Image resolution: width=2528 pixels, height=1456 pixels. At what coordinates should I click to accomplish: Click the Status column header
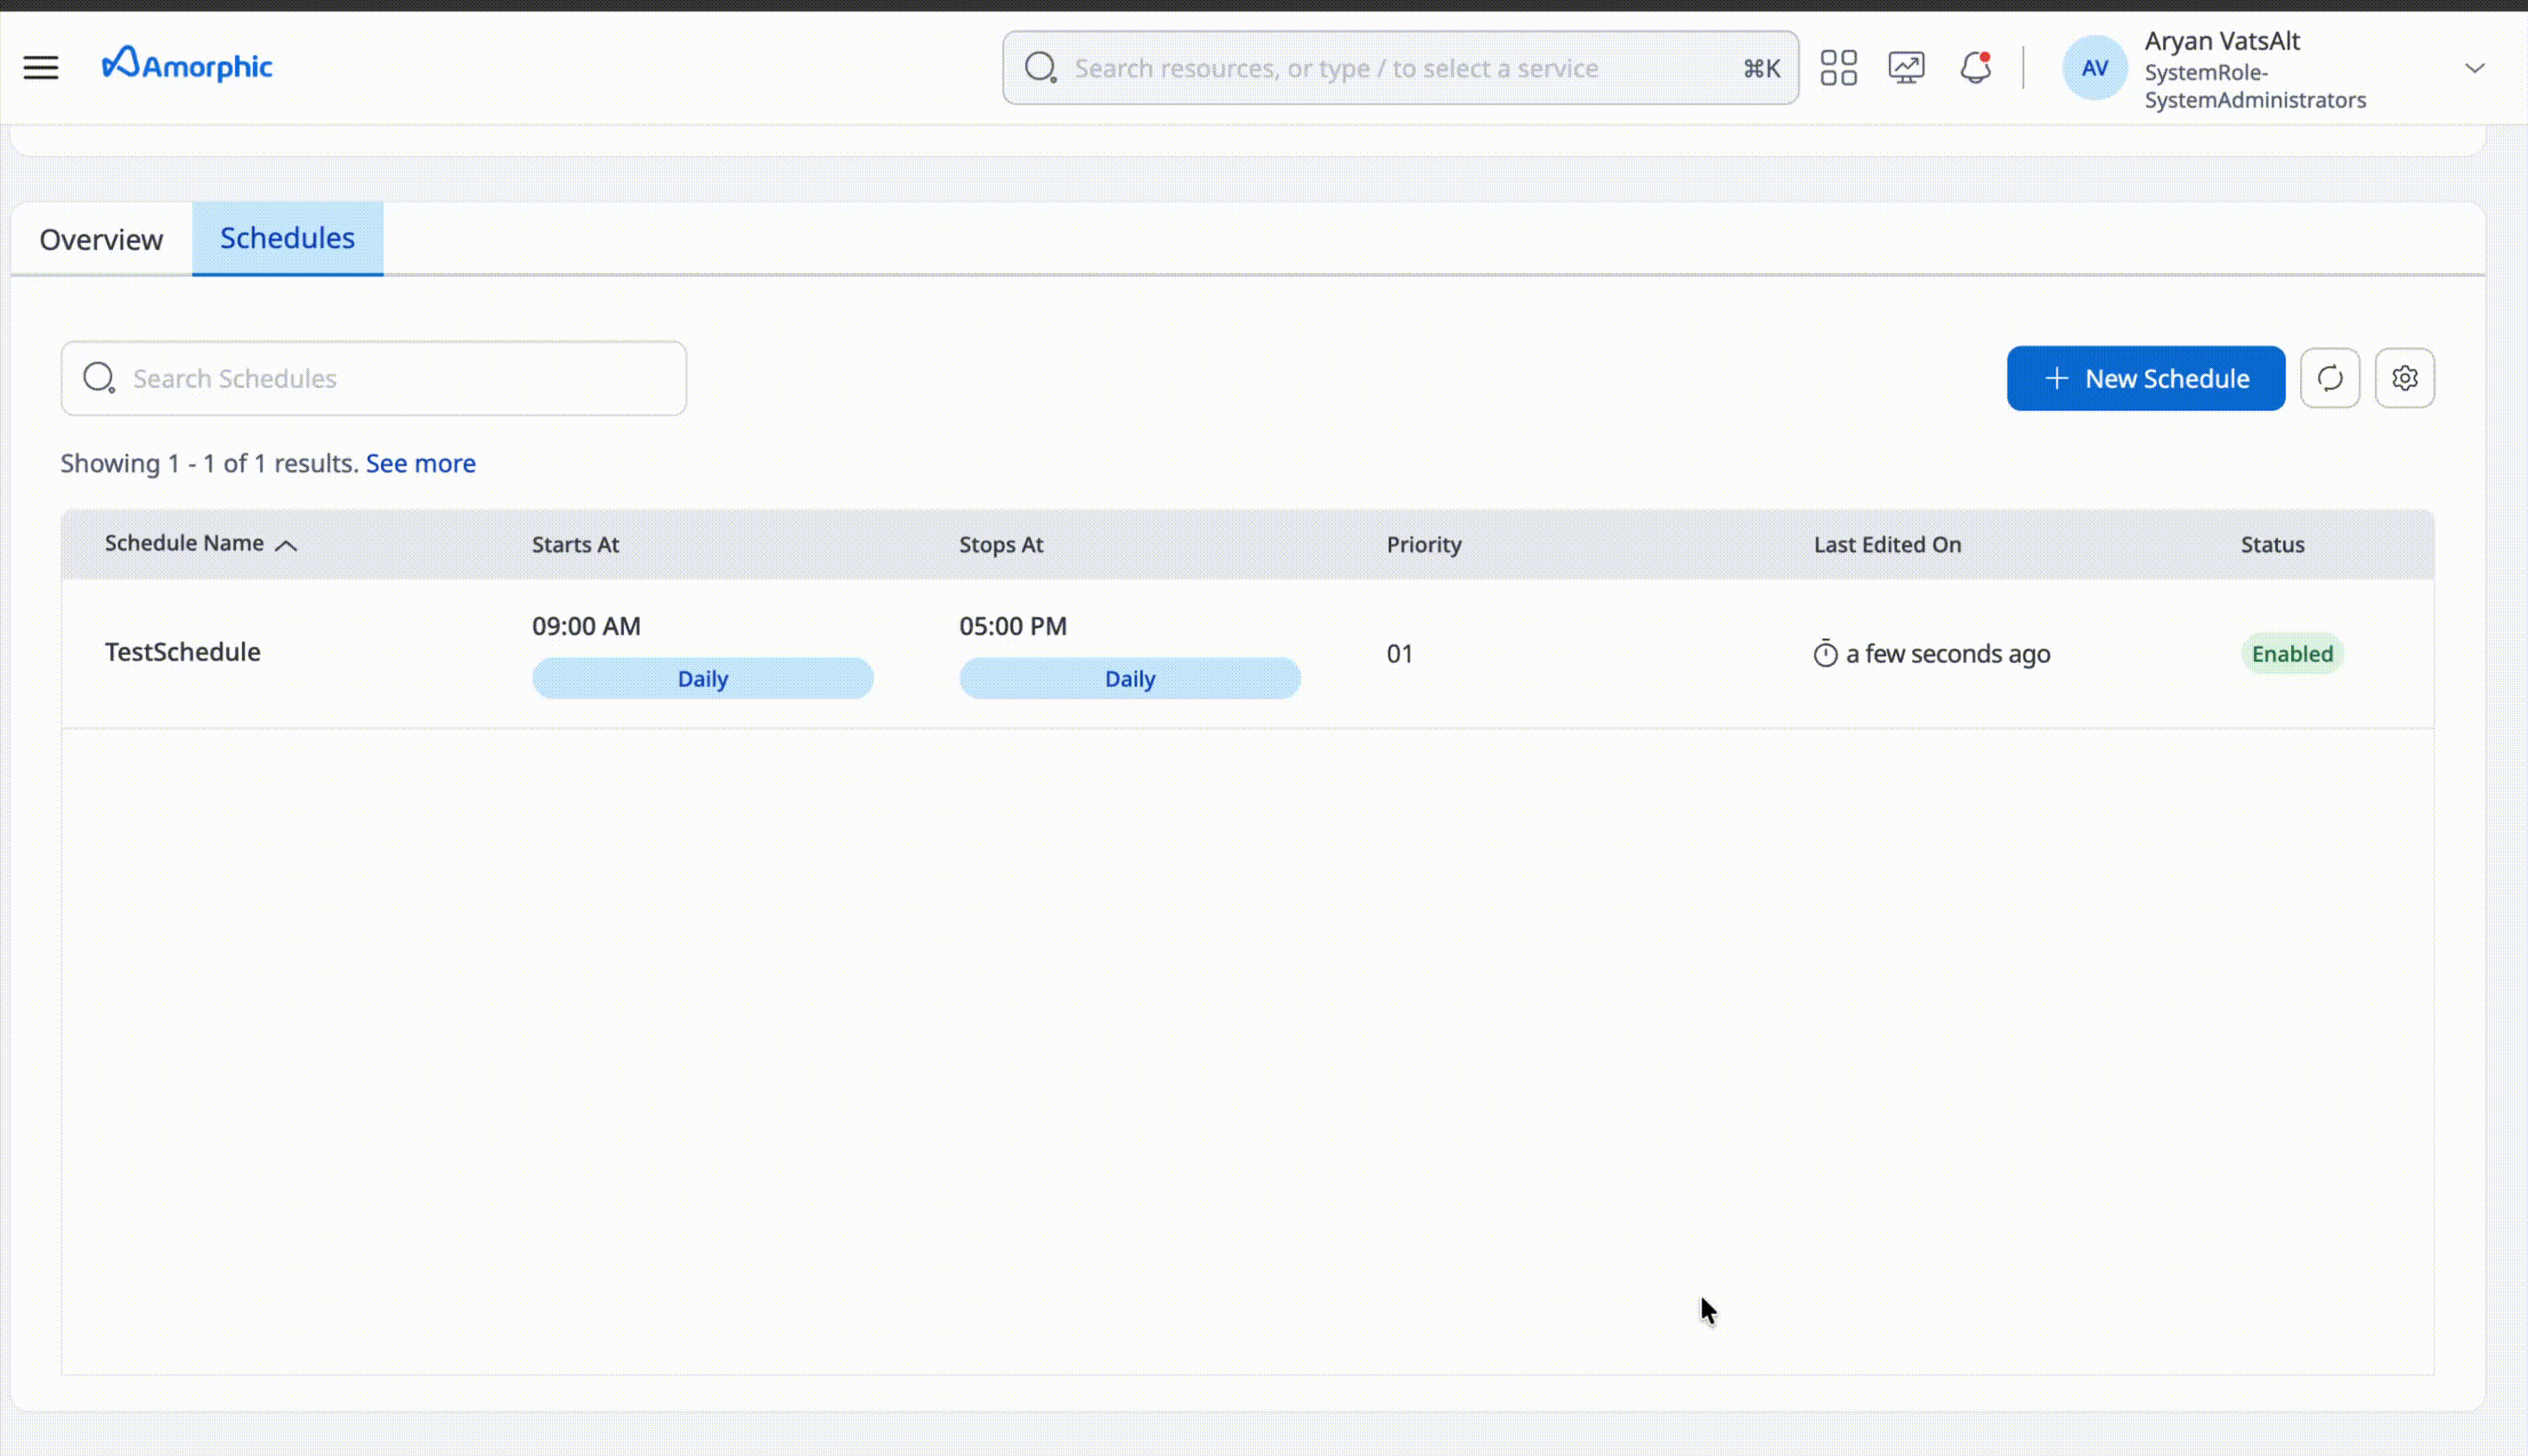point(2272,544)
